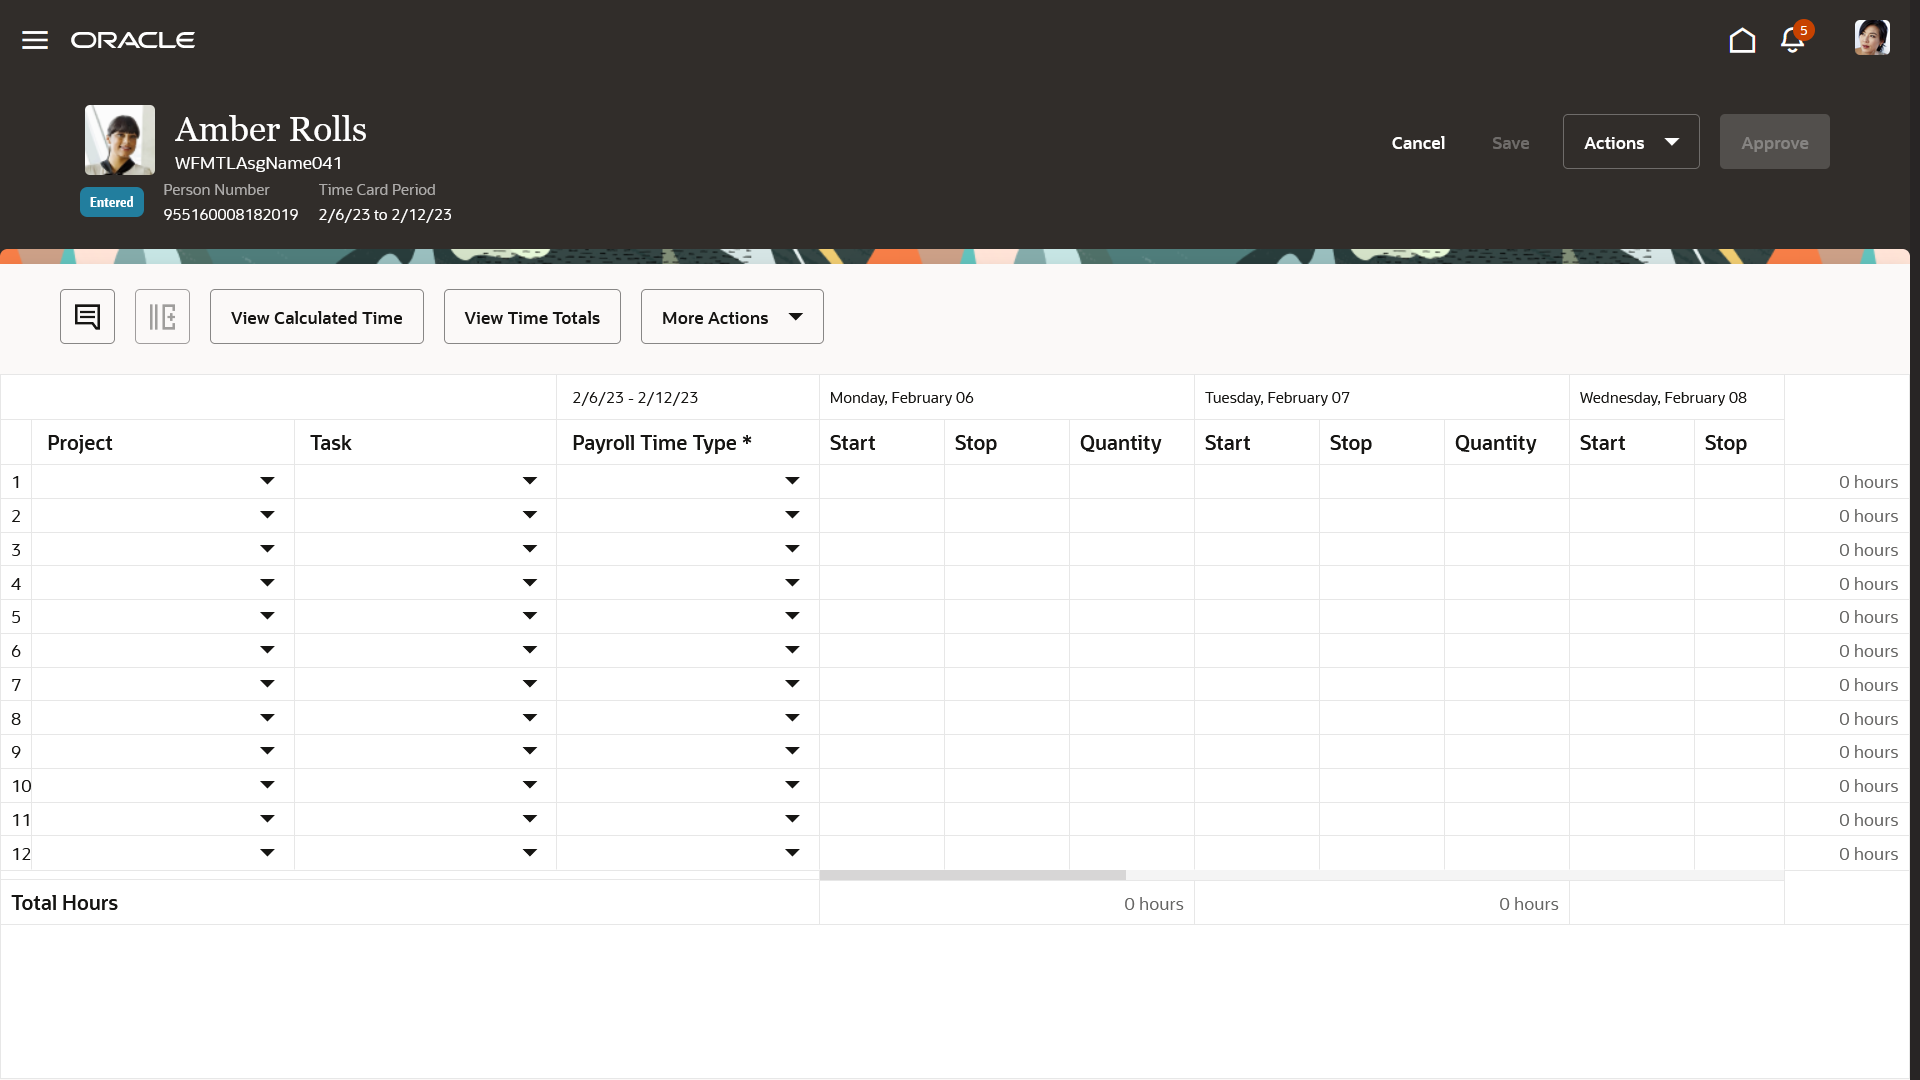Click the horizontal scrollbar below the grid
This screenshot has width=1920, height=1080.
(x=973, y=874)
